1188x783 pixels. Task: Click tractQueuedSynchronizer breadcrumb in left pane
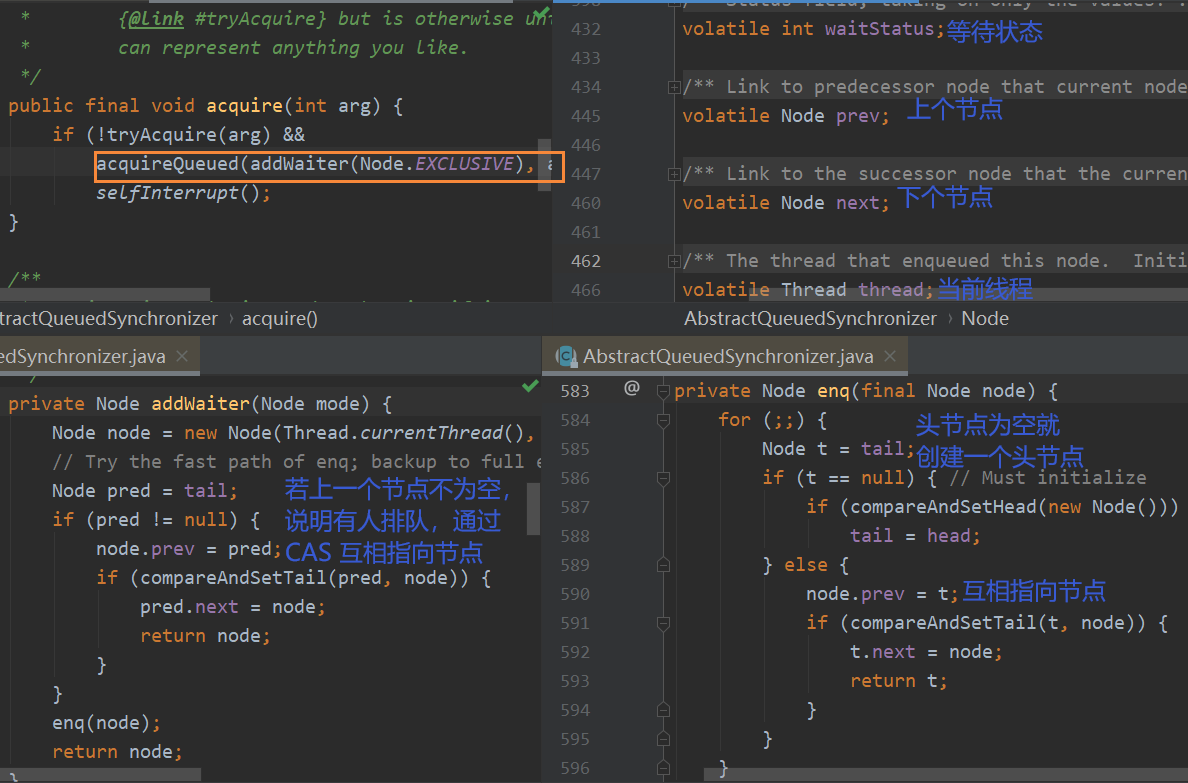click(x=108, y=318)
